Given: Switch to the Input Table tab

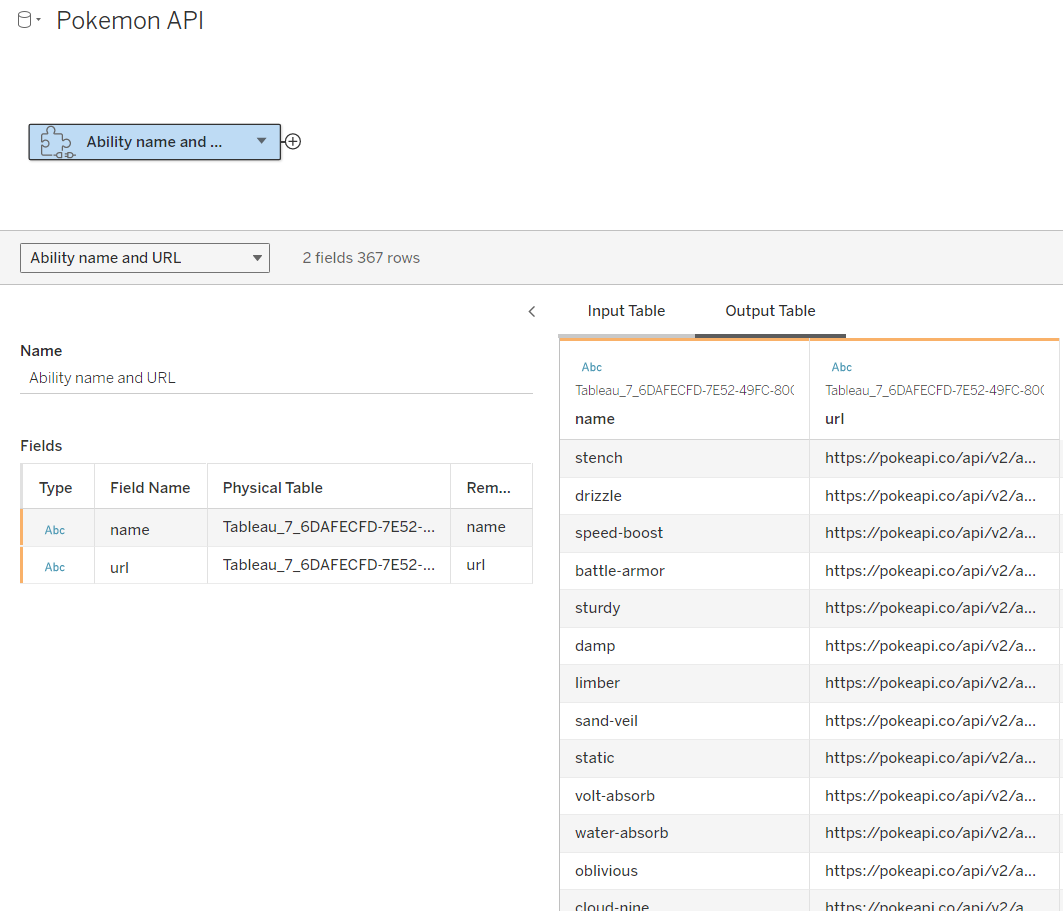Looking at the screenshot, I should [x=626, y=311].
